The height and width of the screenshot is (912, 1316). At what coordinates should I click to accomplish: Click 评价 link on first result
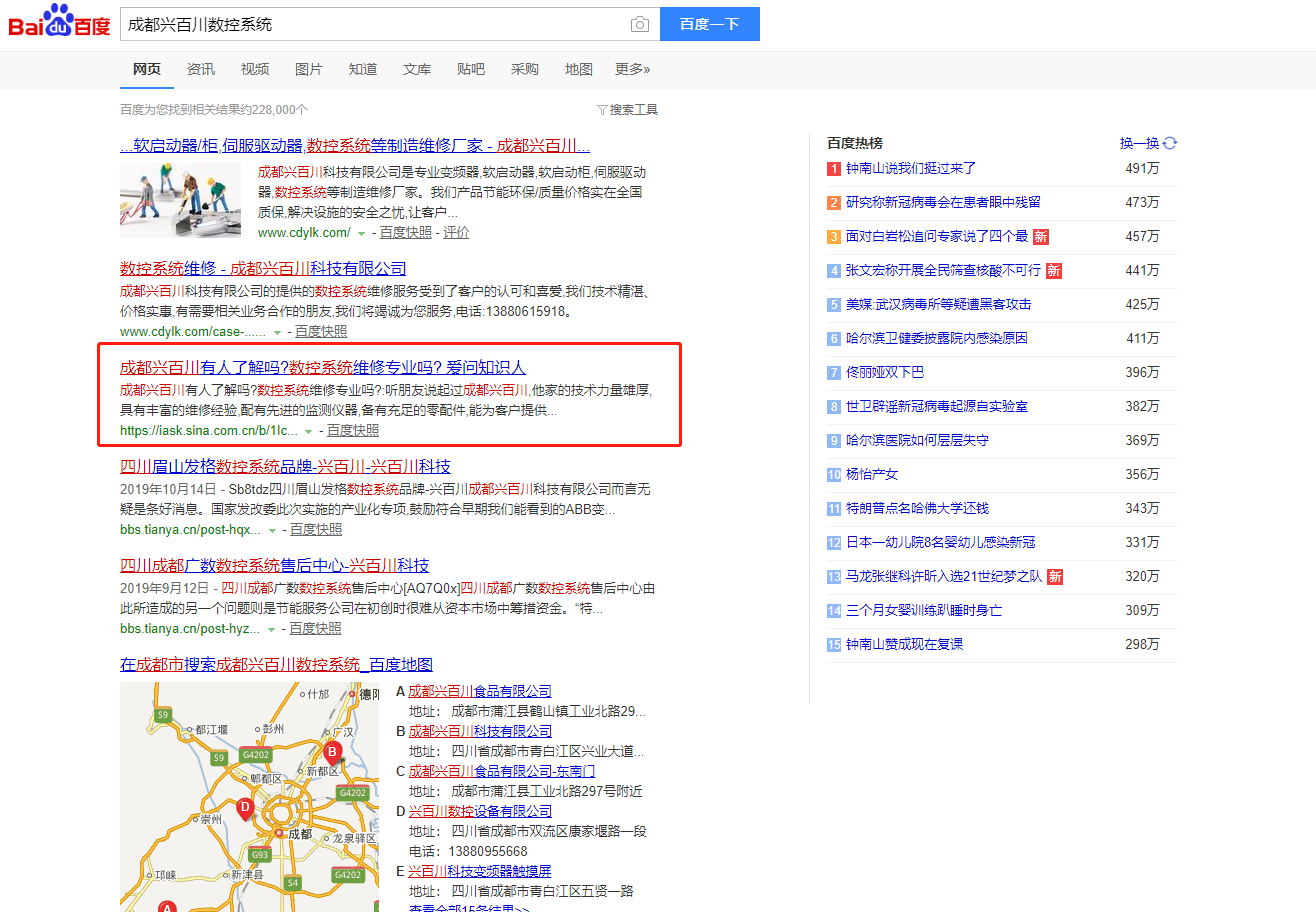click(456, 232)
